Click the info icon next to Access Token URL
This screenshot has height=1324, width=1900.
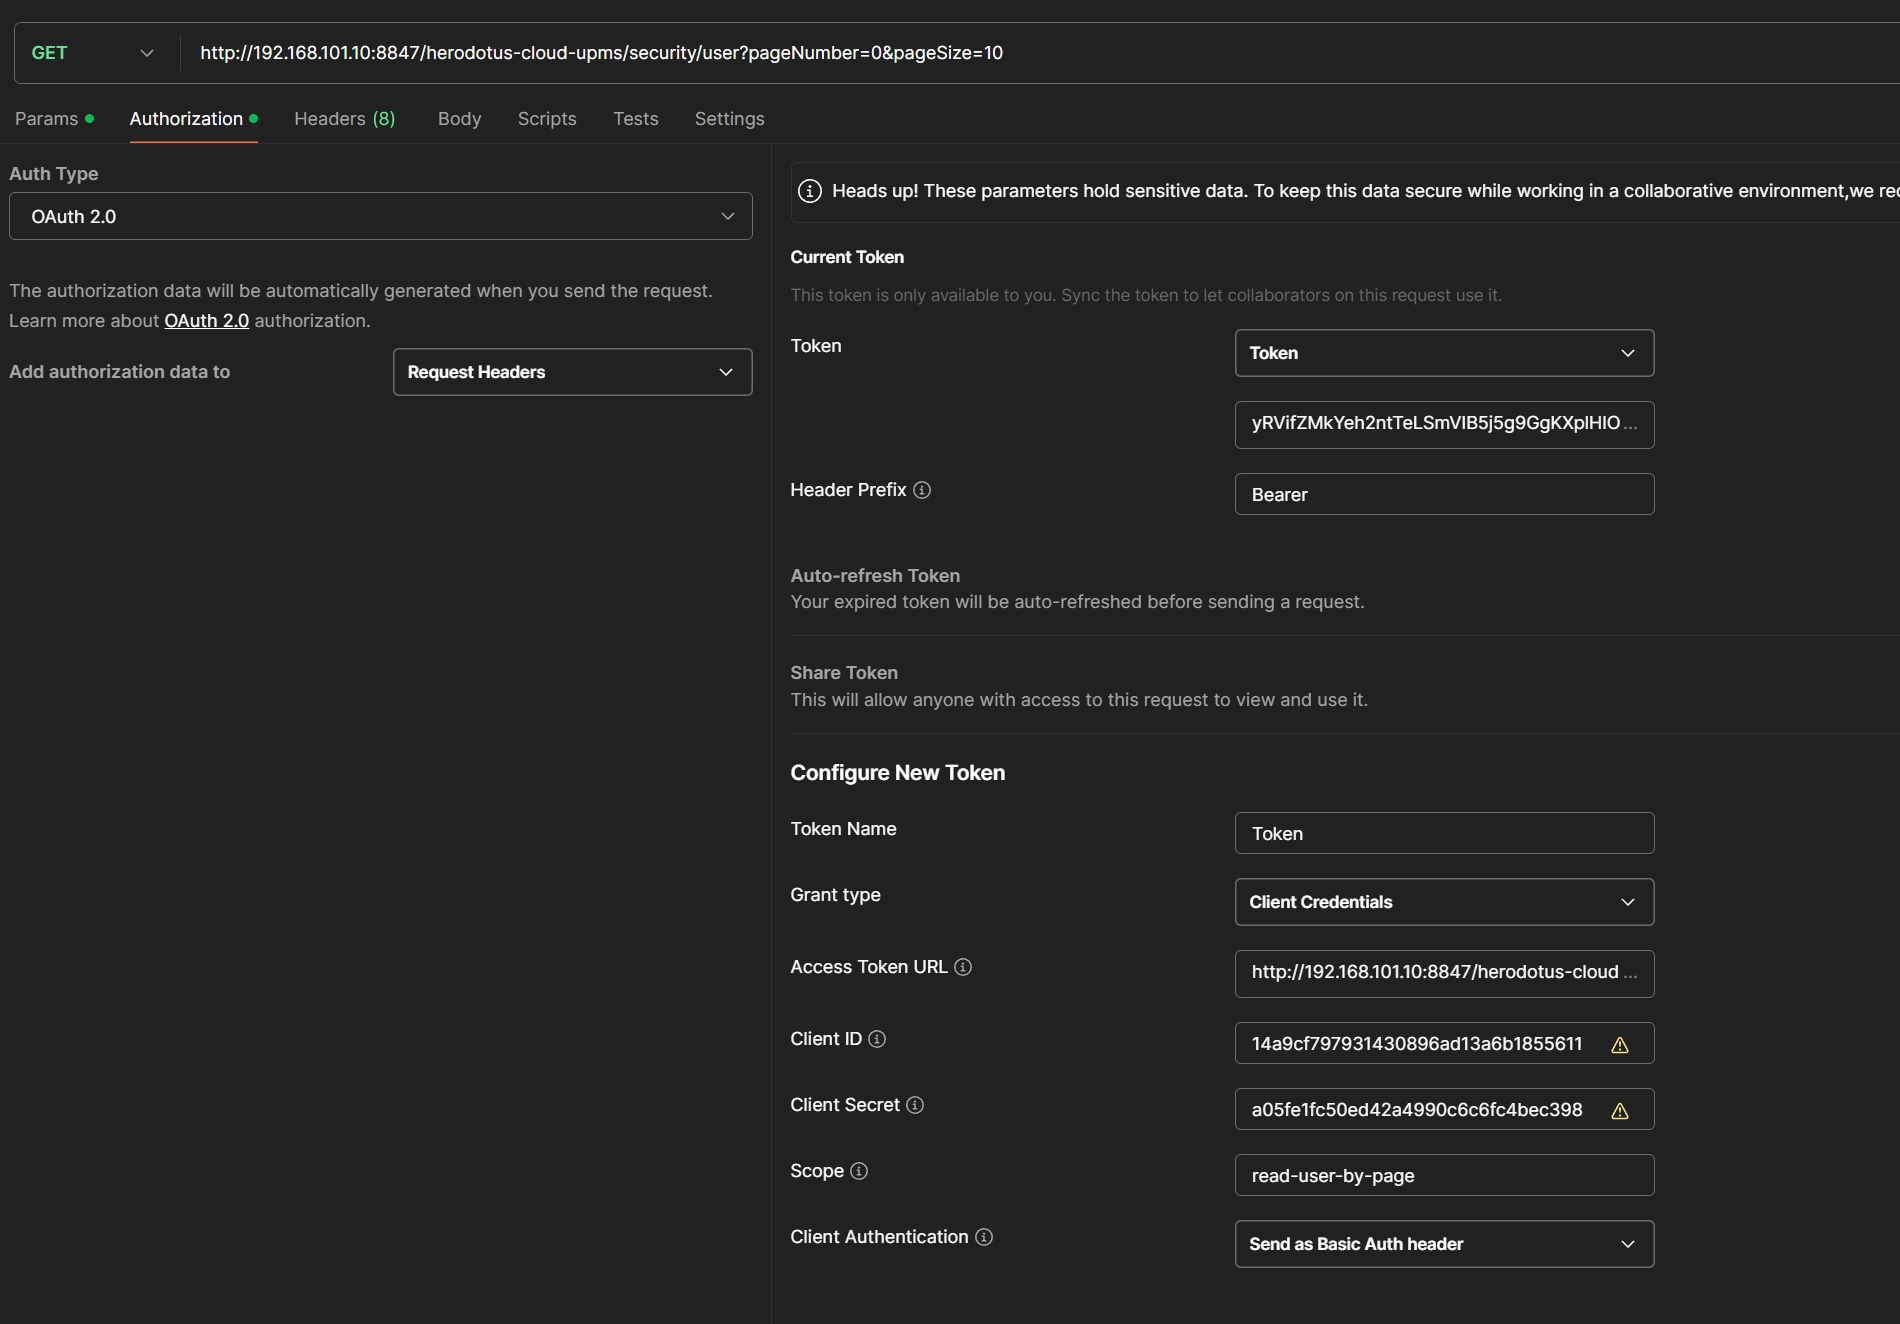(963, 967)
